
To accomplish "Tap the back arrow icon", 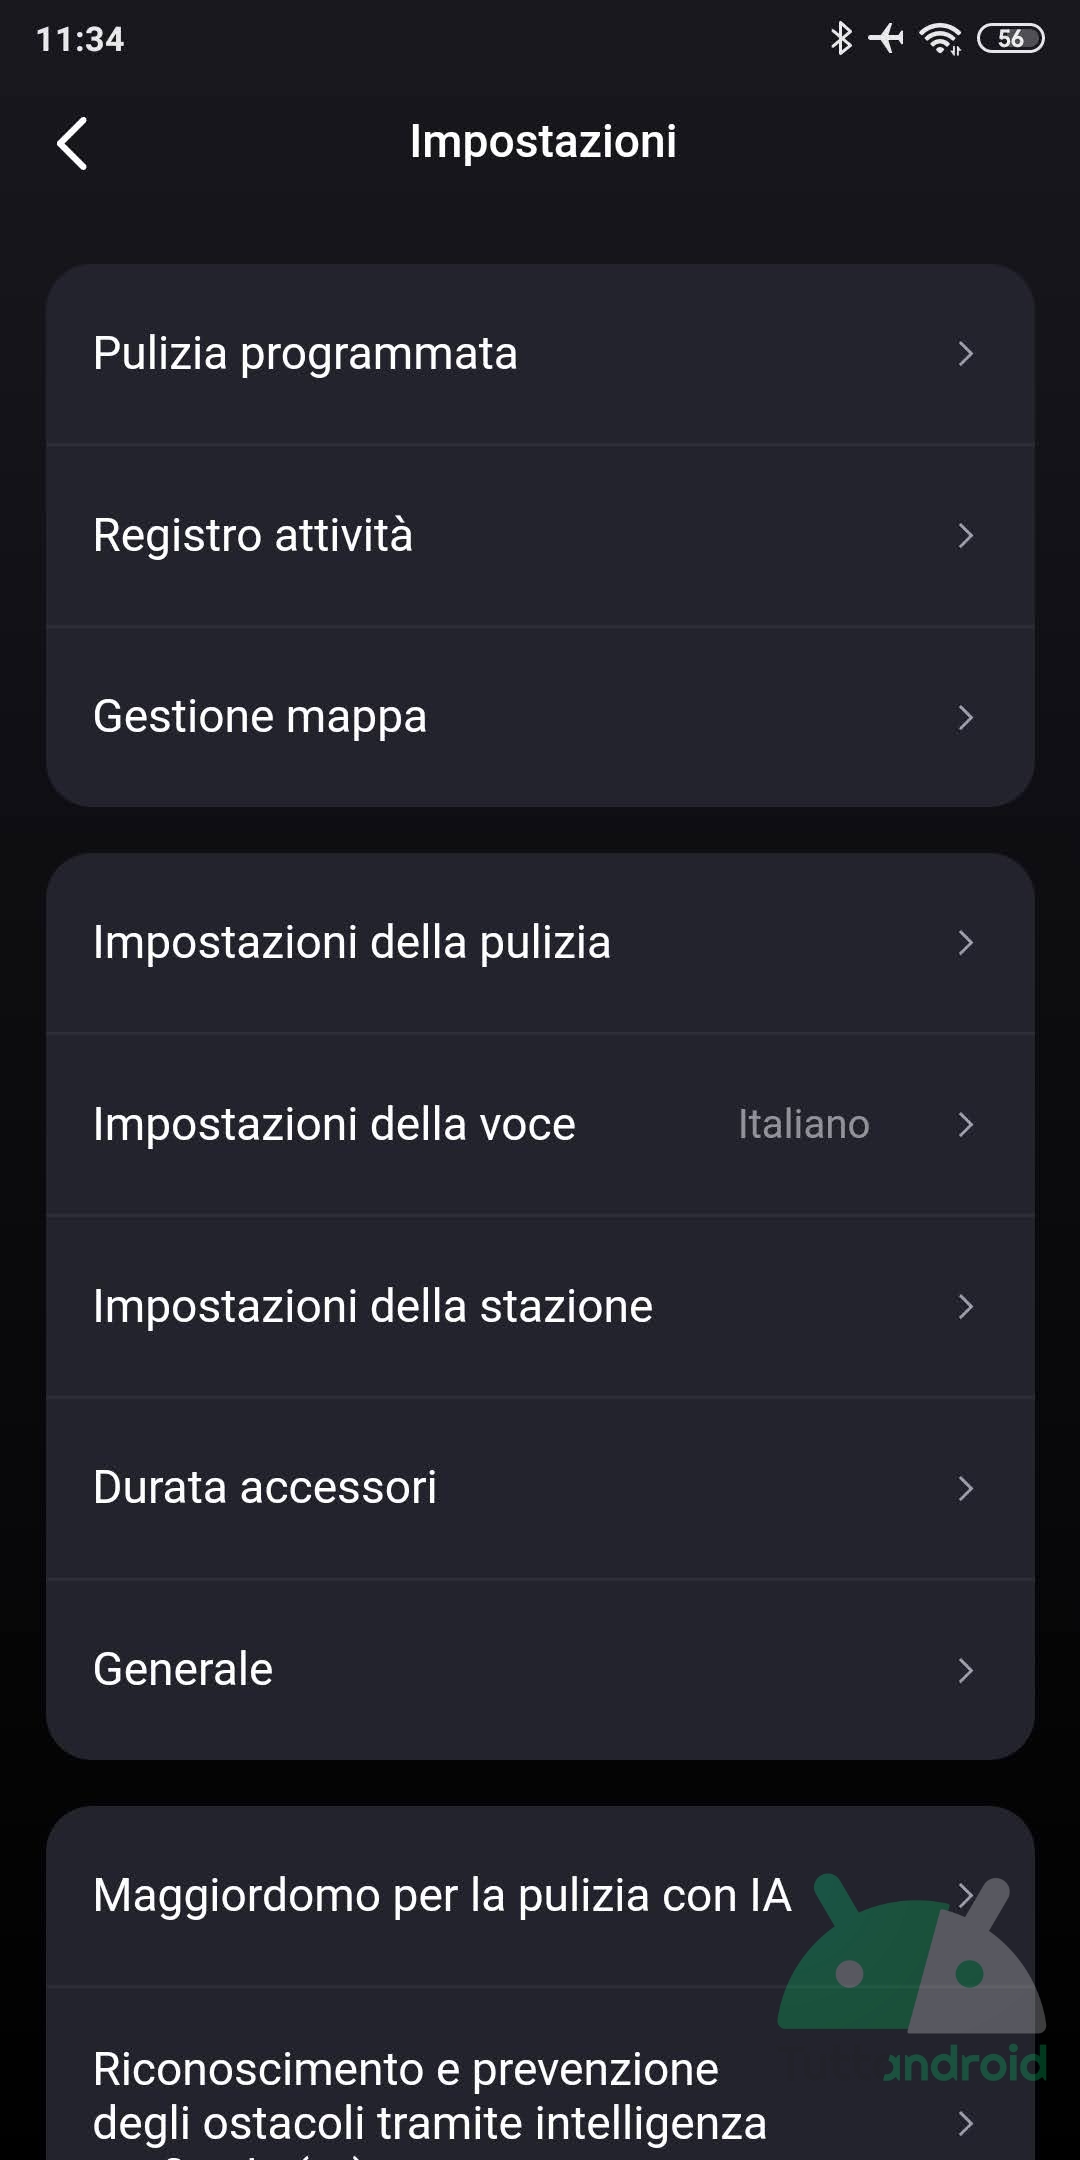I will [x=73, y=144].
